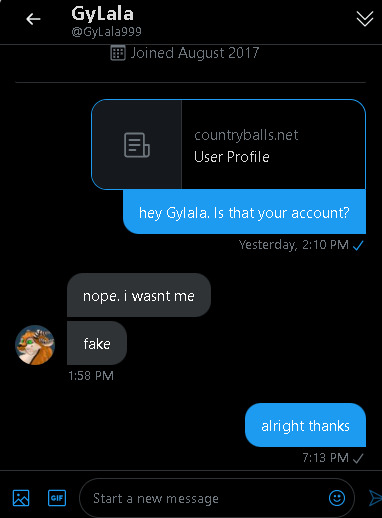This screenshot has width=382, height=518.
Task: Send message with paper plane icon
Action: click(375, 498)
